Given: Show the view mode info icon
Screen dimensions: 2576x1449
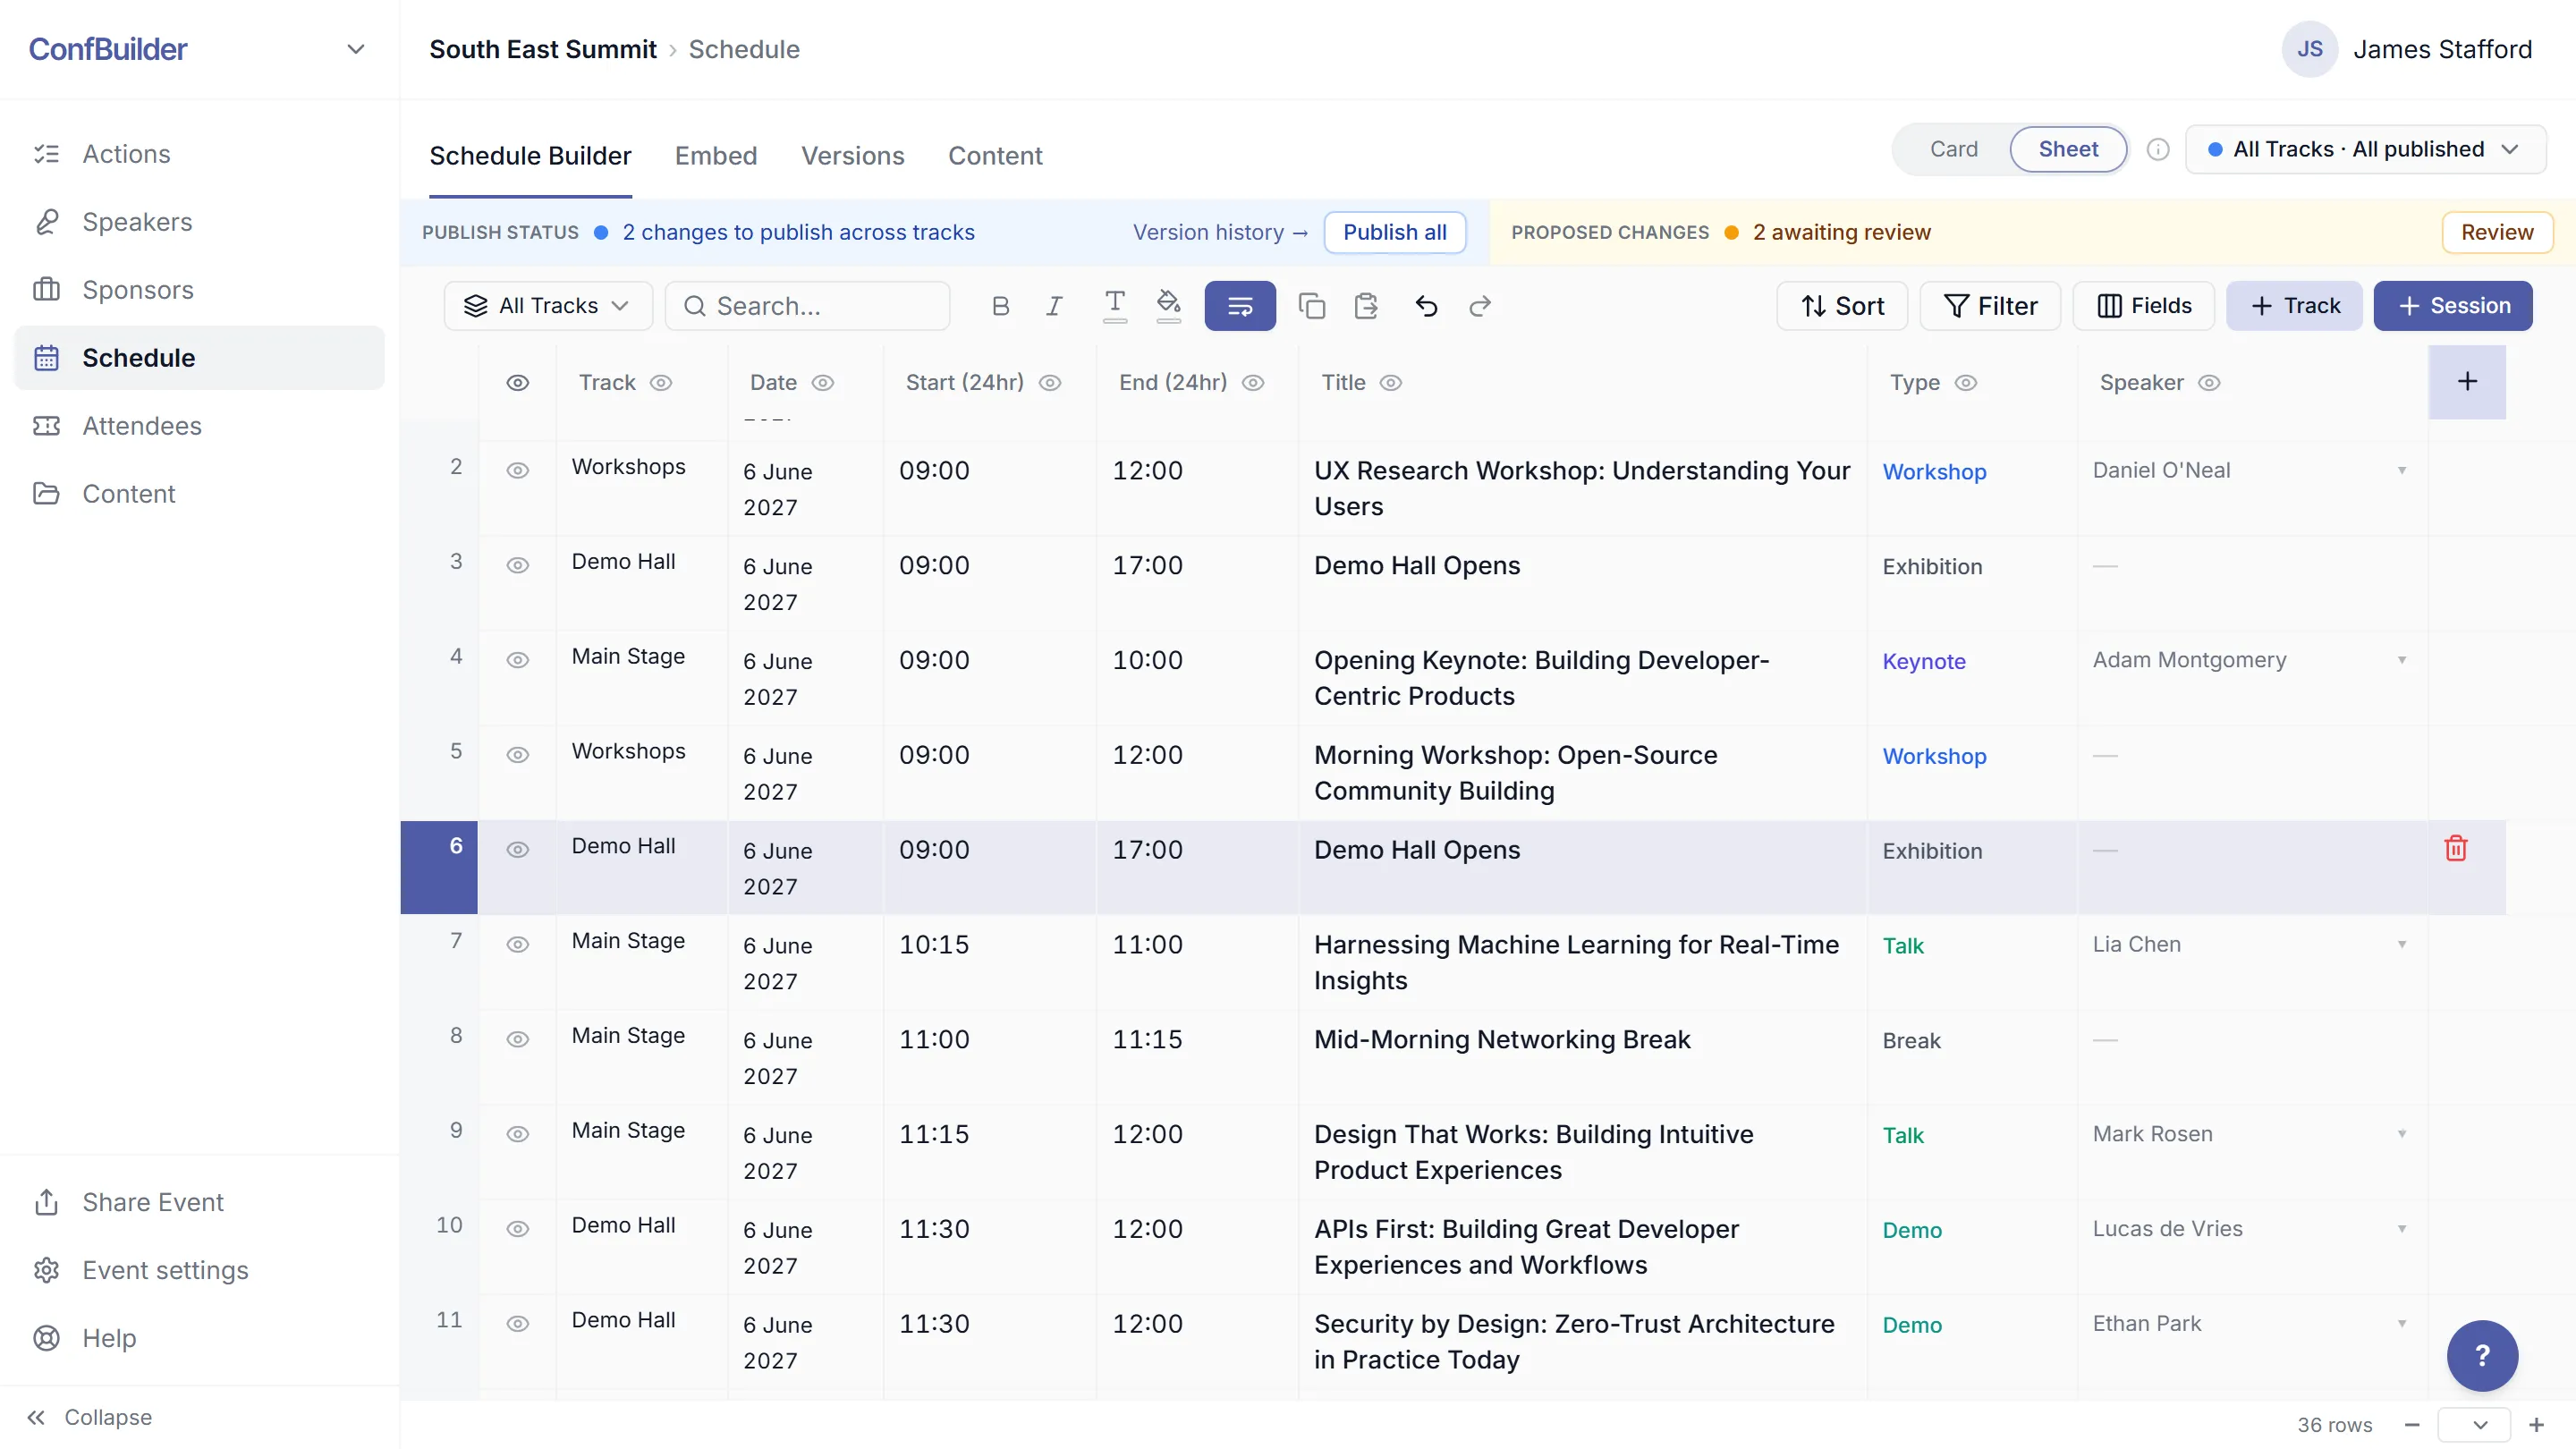Looking at the screenshot, I should point(2158,150).
